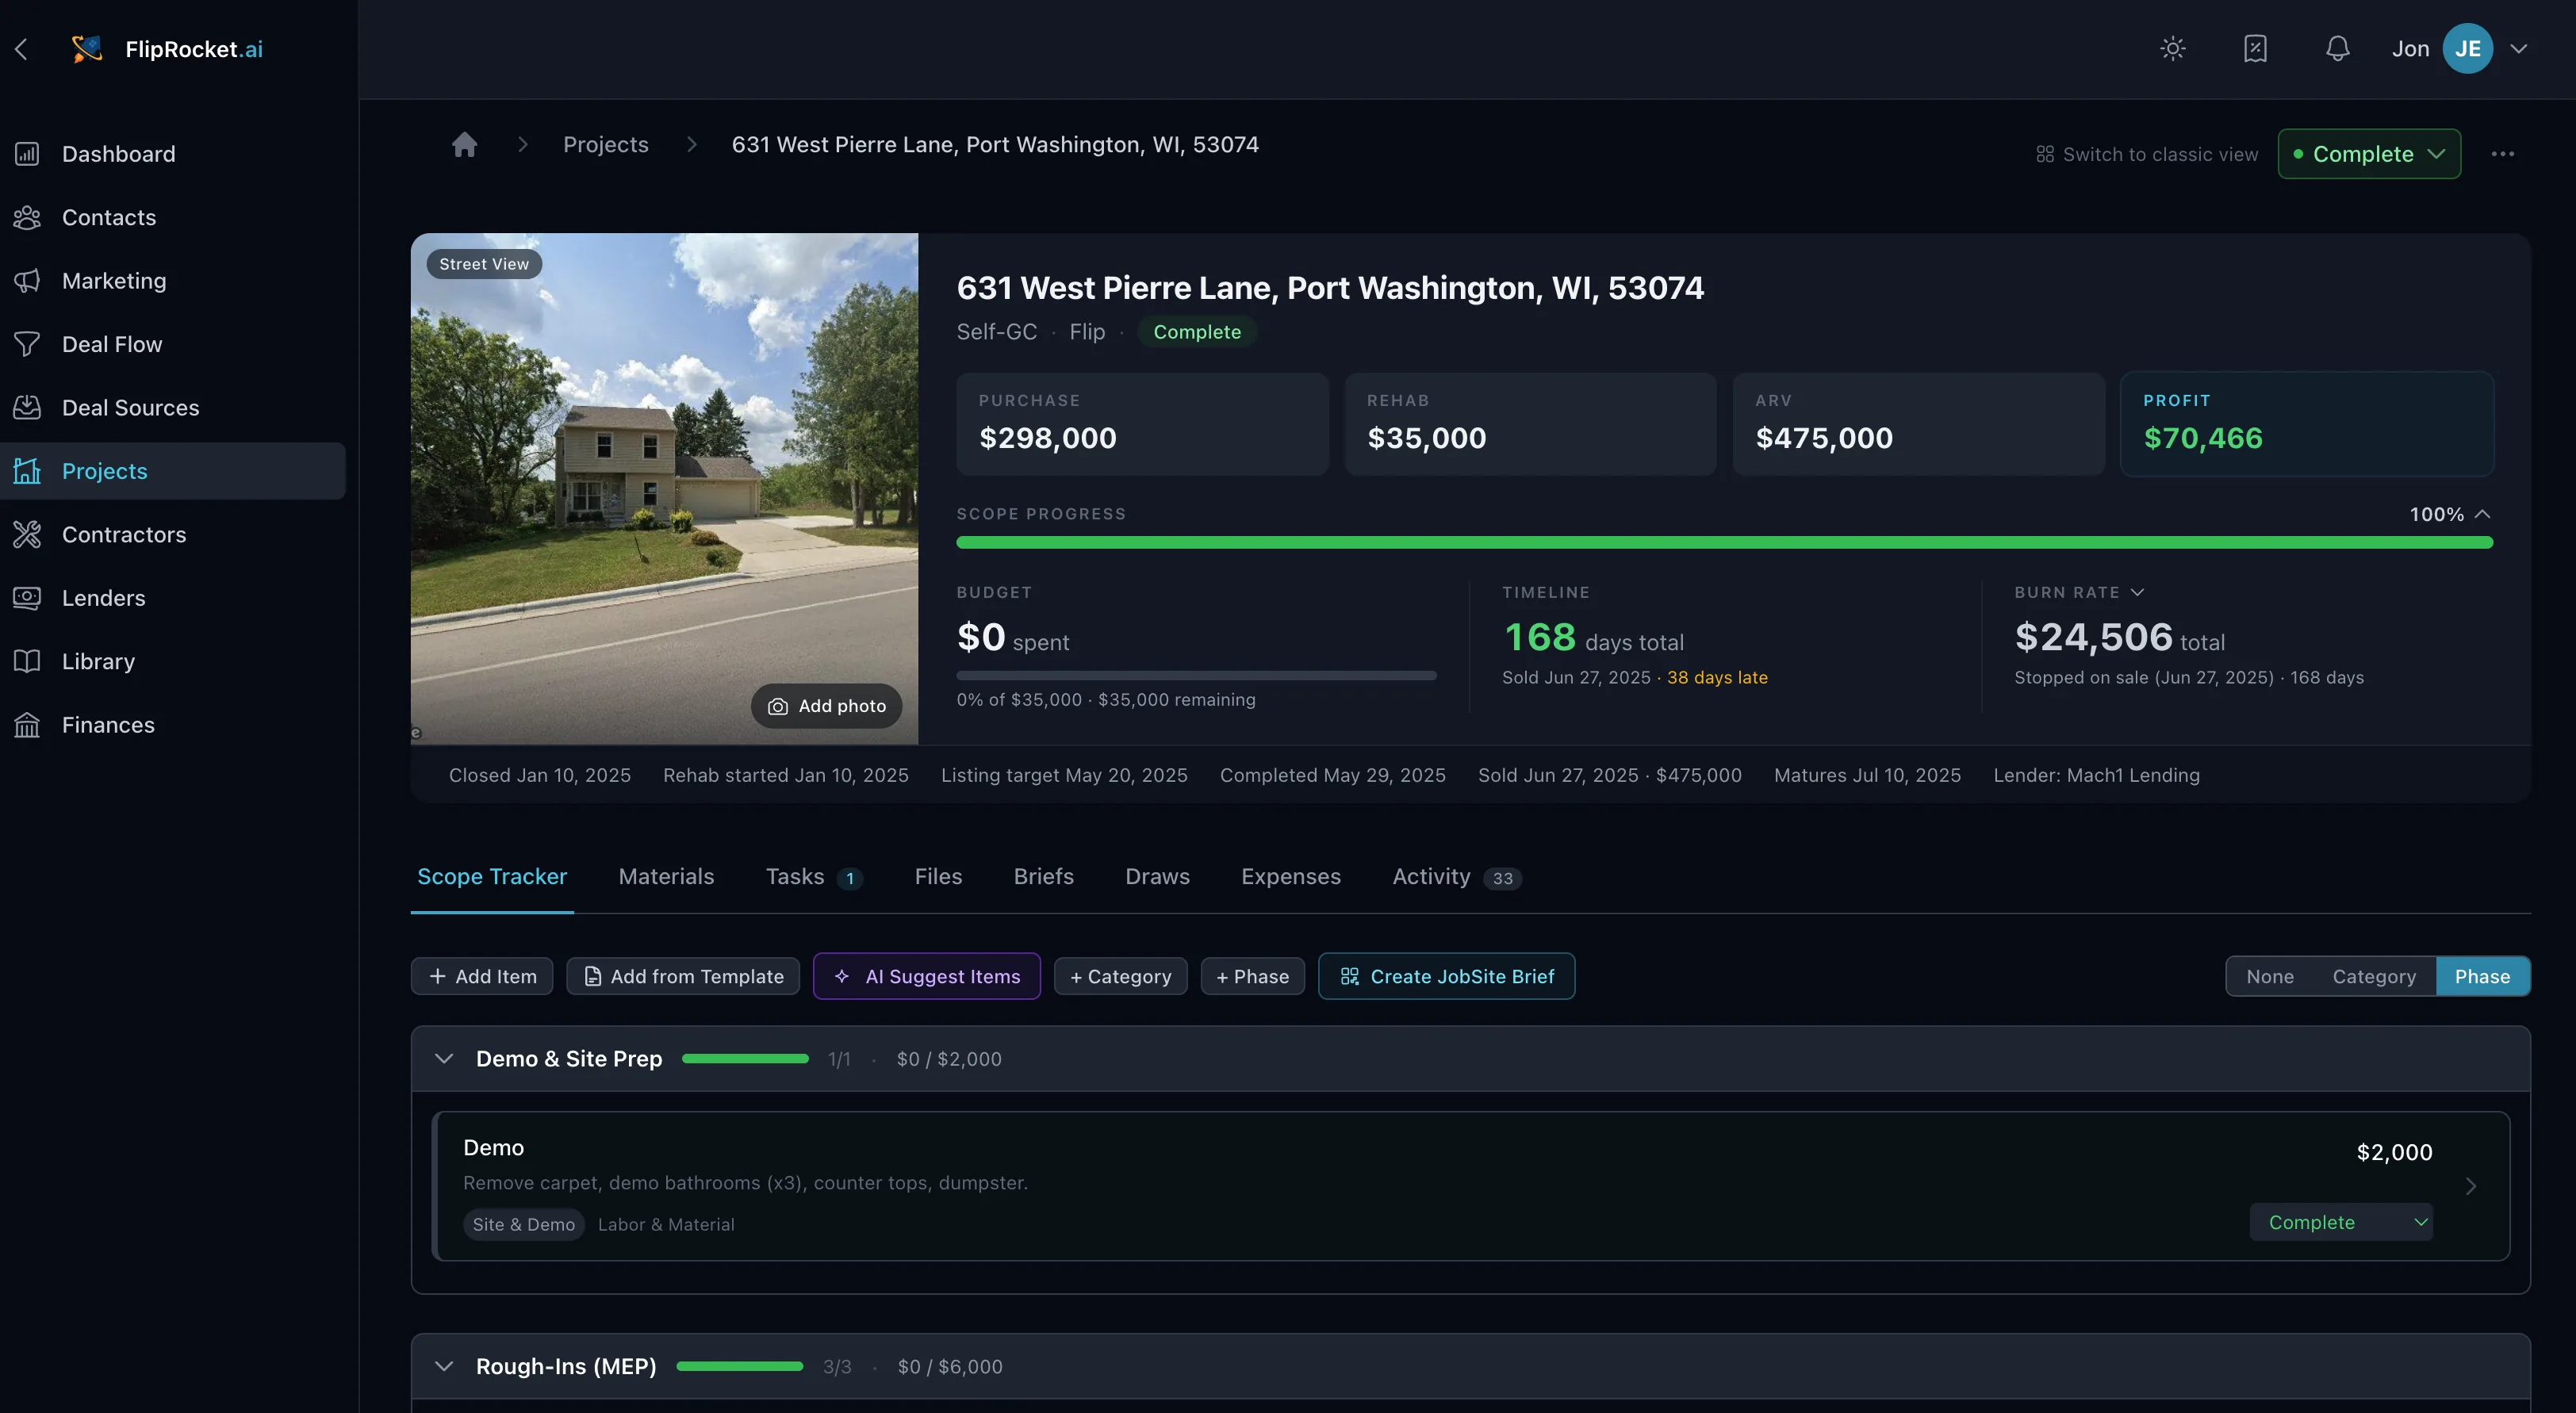Switch to the Activity tab

pyautogui.click(x=1456, y=877)
